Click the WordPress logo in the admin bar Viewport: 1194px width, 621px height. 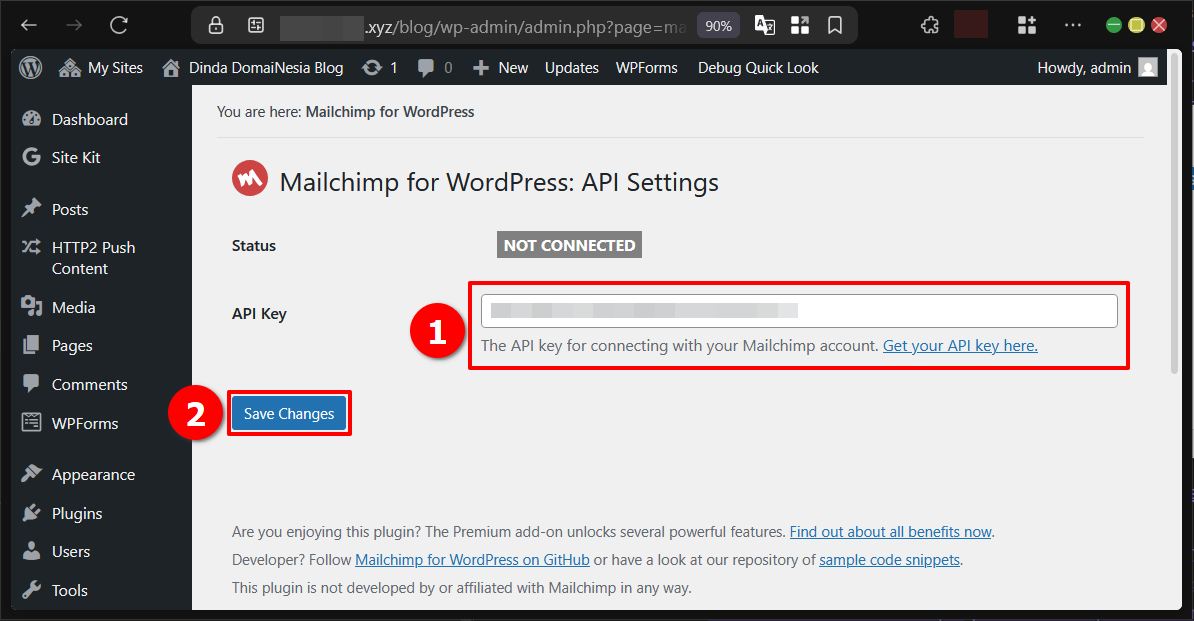click(30, 67)
